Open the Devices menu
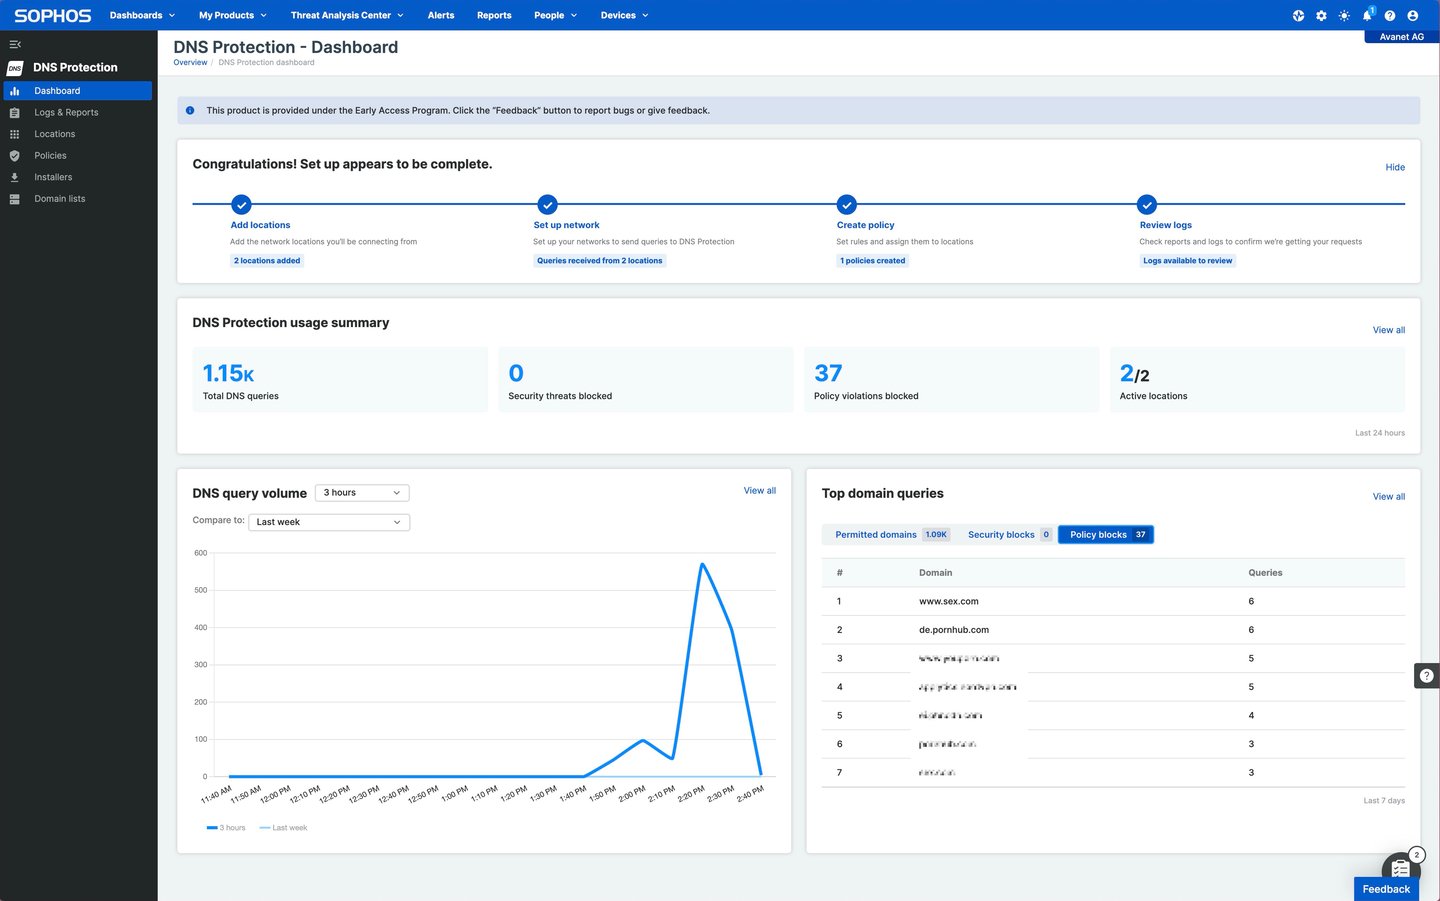 624,15
